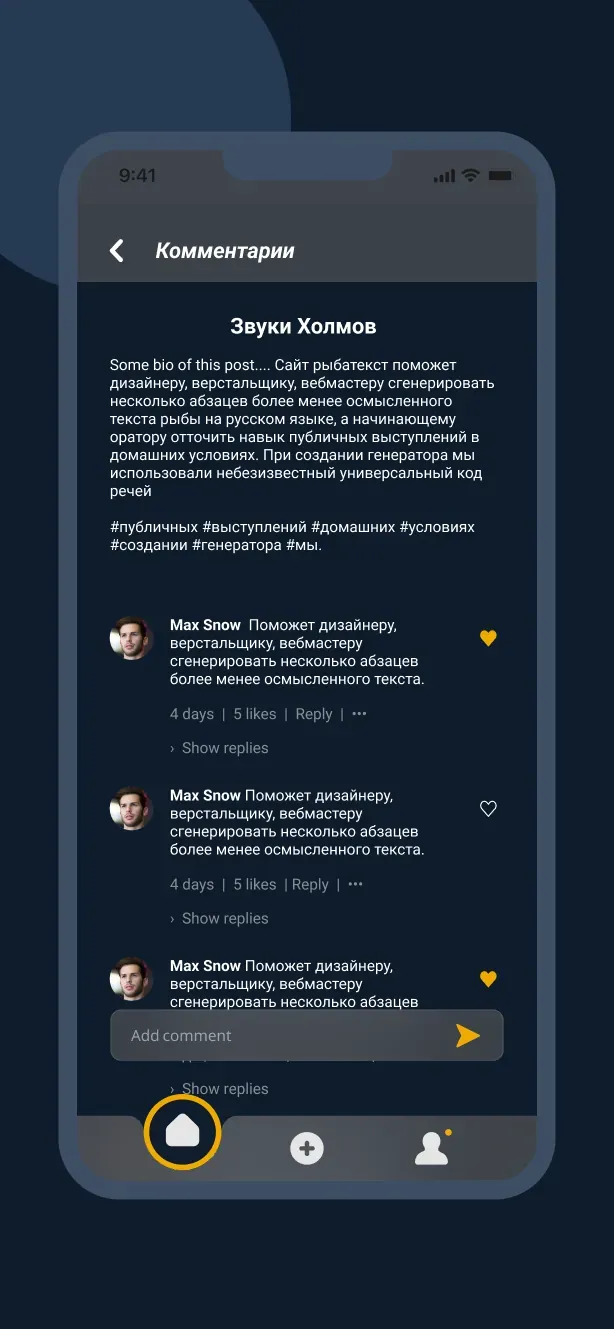Image resolution: width=614 pixels, height=1329 pixels.
Task: View 5 likes on the first comment
Action: point(255,714)
